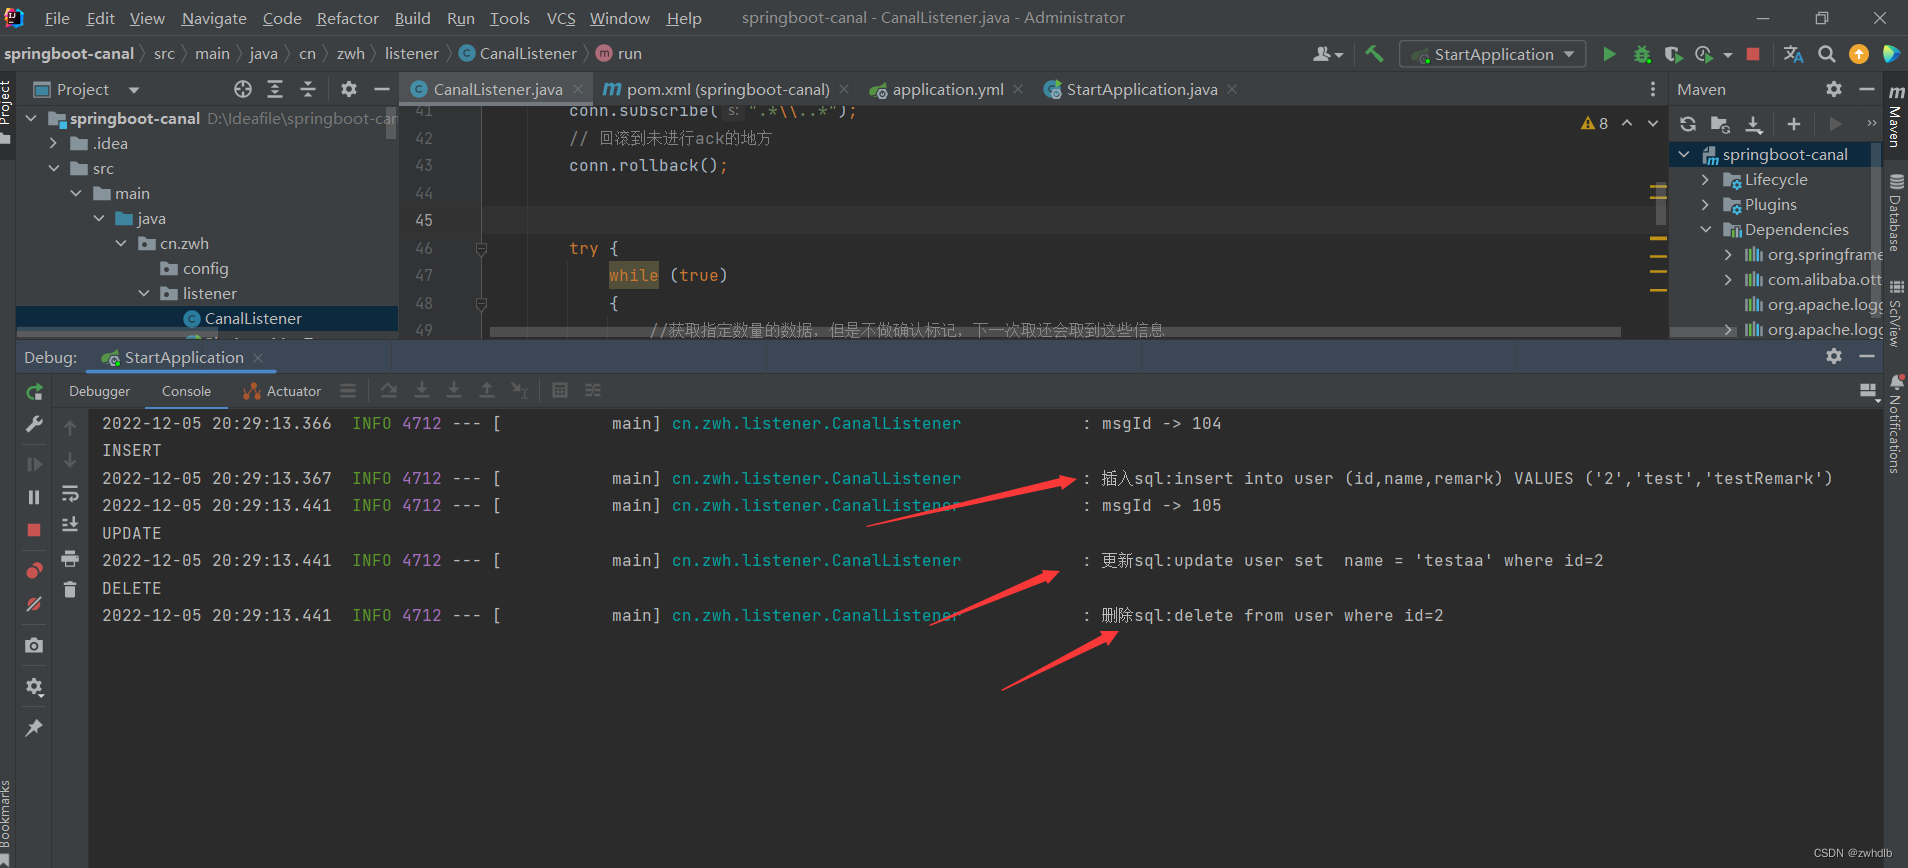
Task: Open the SciView tool window
Action: (x=1895, y=314)
